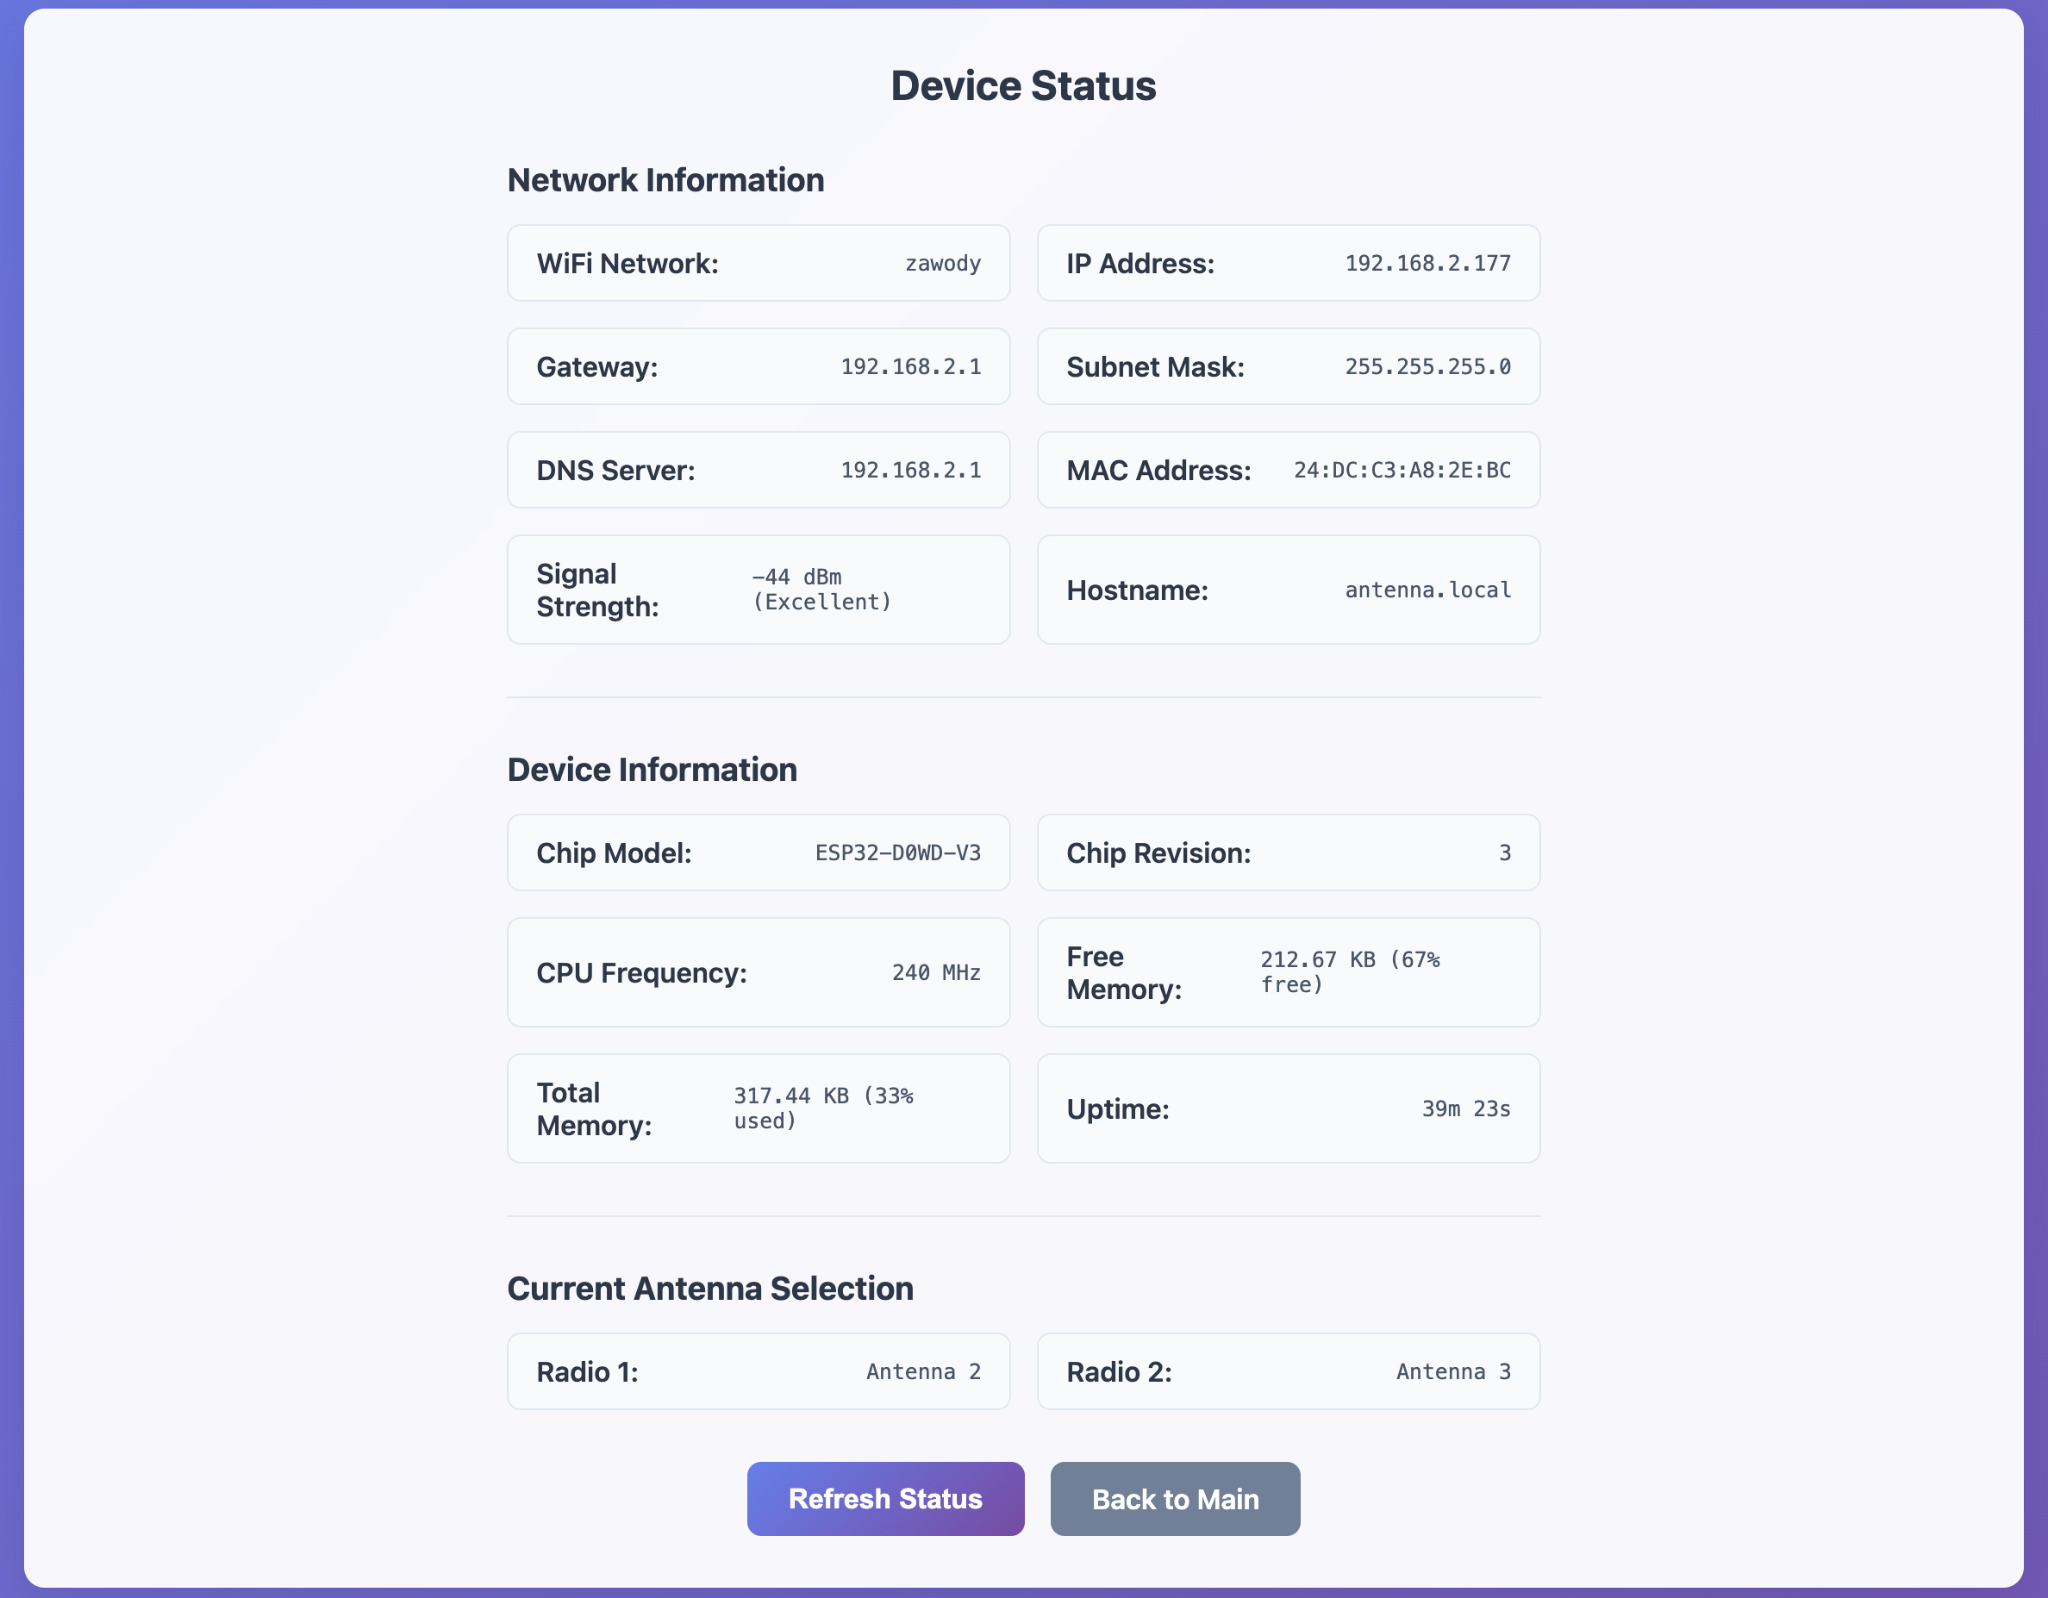Click the Hostname antenna.local value
This screenshot has width=2048, height=1598.
[x=1427, y=590]
